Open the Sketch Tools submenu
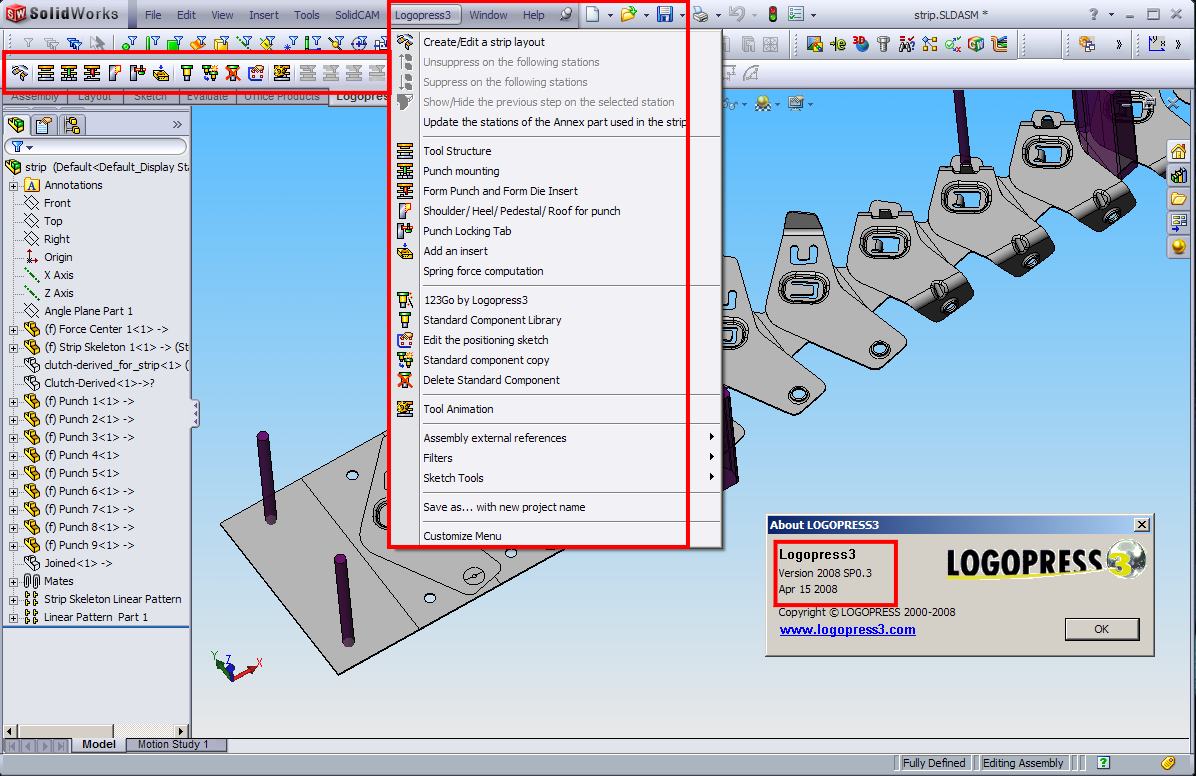Screen dimensions: 1196x776 tap(555, 478)
